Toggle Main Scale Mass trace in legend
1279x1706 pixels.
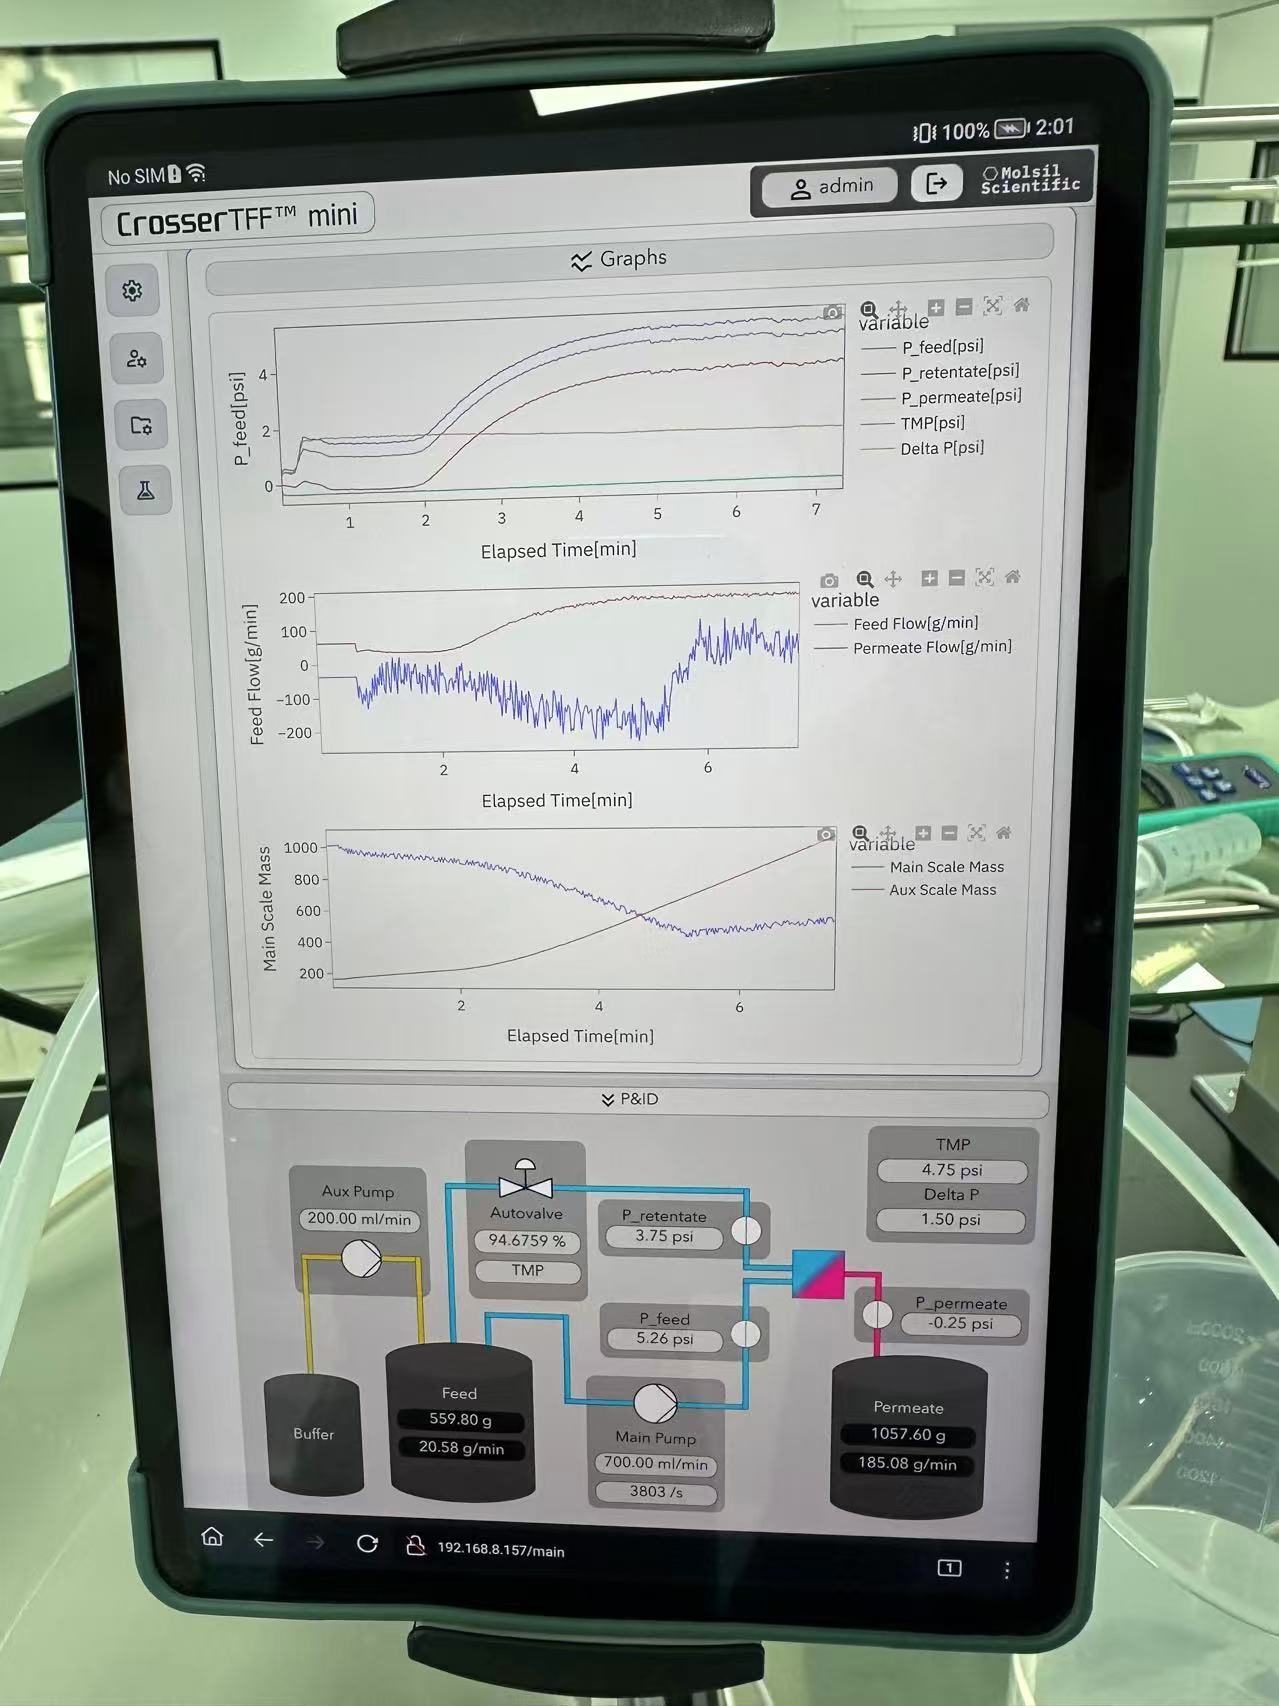(927, 867)
